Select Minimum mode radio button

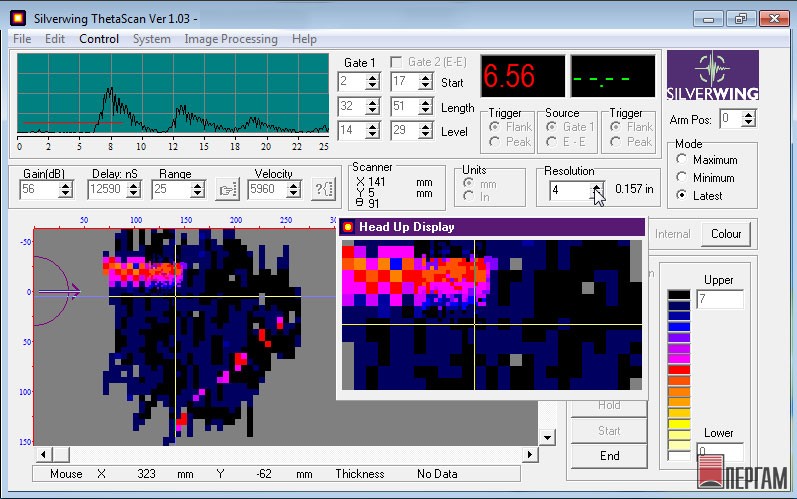(x=683, y=178)
